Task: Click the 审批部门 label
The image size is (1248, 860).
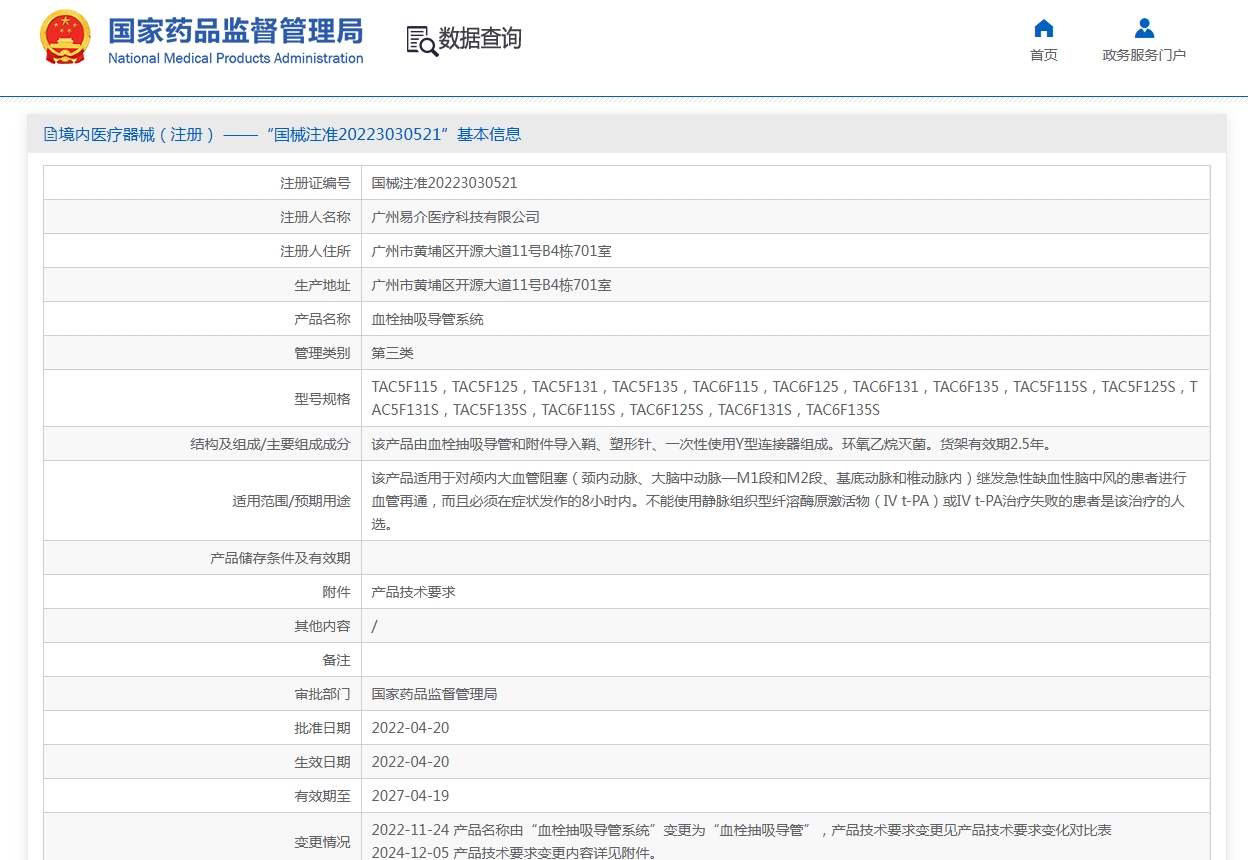Action: (322, 694)
